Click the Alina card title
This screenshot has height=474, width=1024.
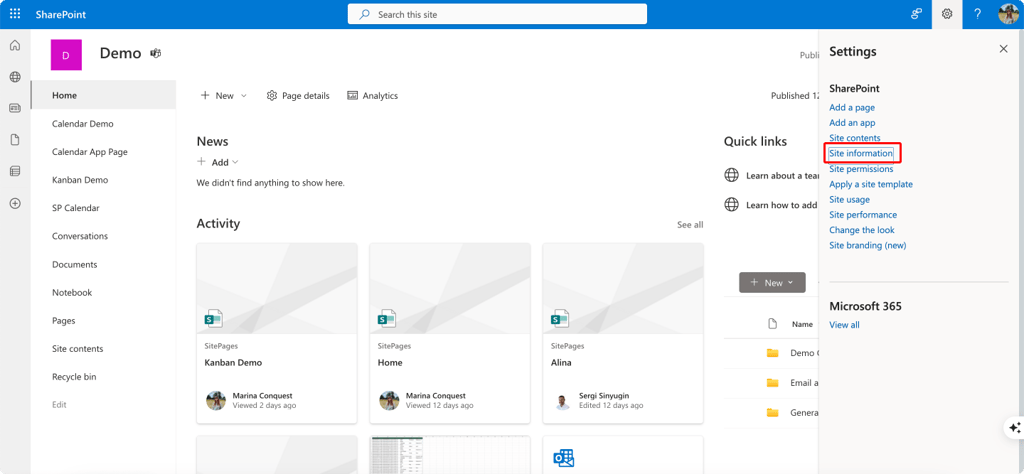[561, 362]
